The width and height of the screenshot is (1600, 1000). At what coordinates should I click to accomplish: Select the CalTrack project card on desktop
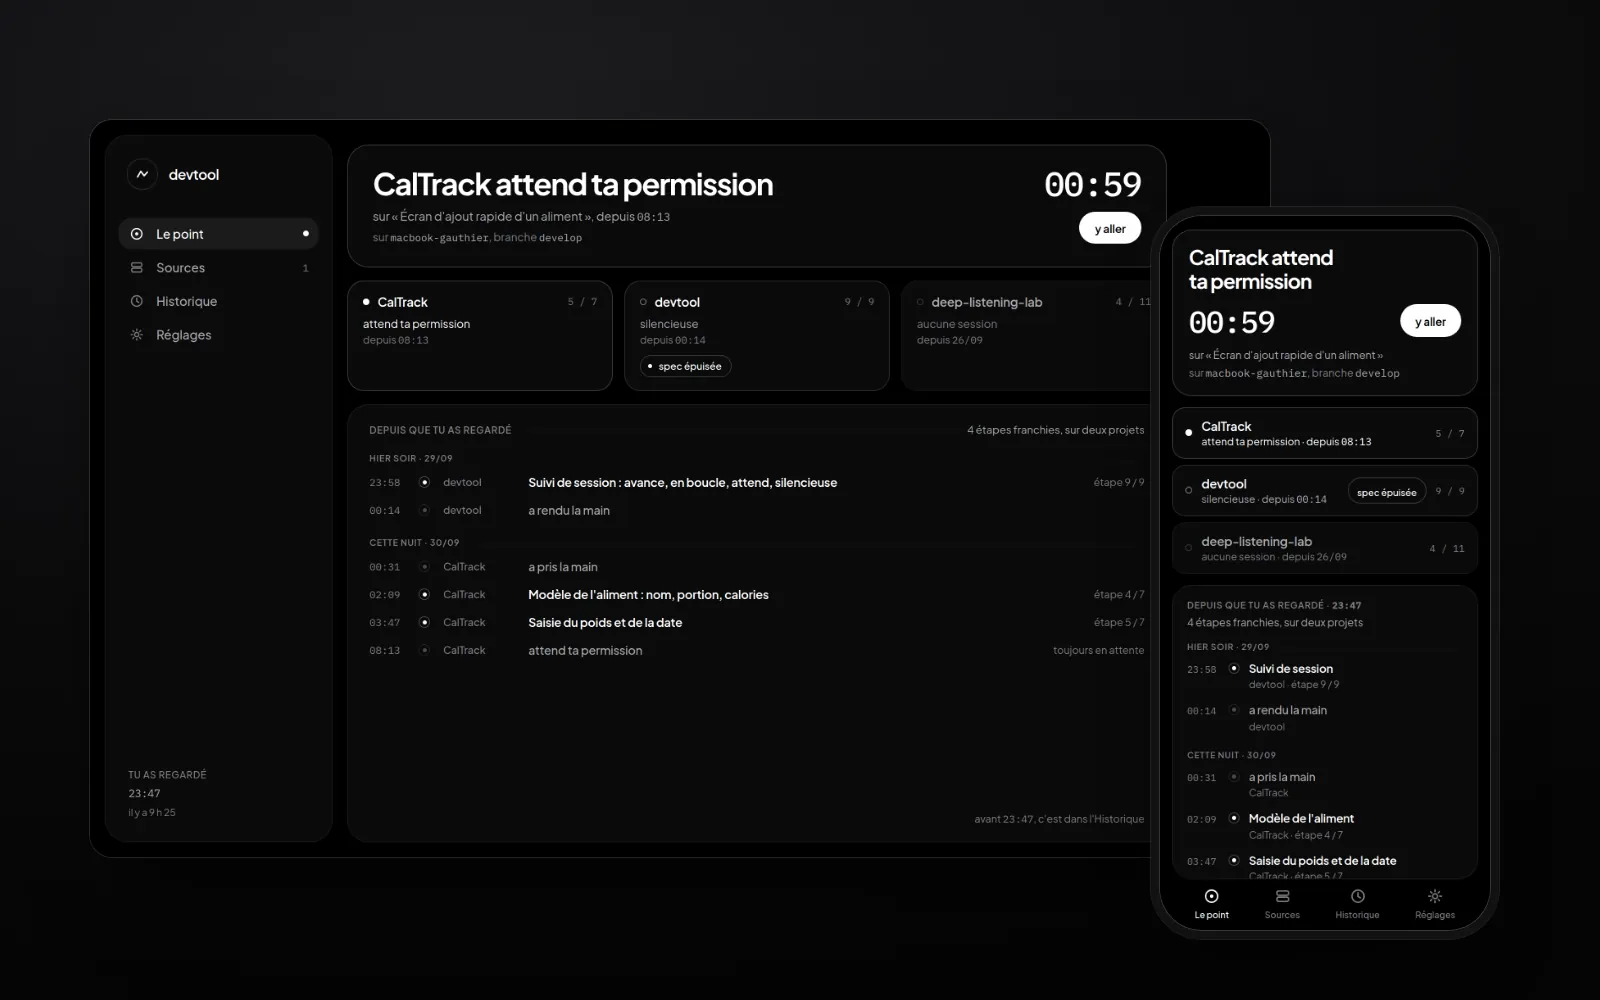[480, 335]
